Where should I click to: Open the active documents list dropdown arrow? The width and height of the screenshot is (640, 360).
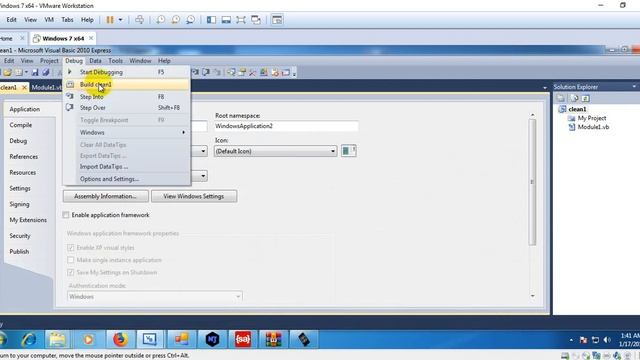pyautogui.click(x=545, y=88)
